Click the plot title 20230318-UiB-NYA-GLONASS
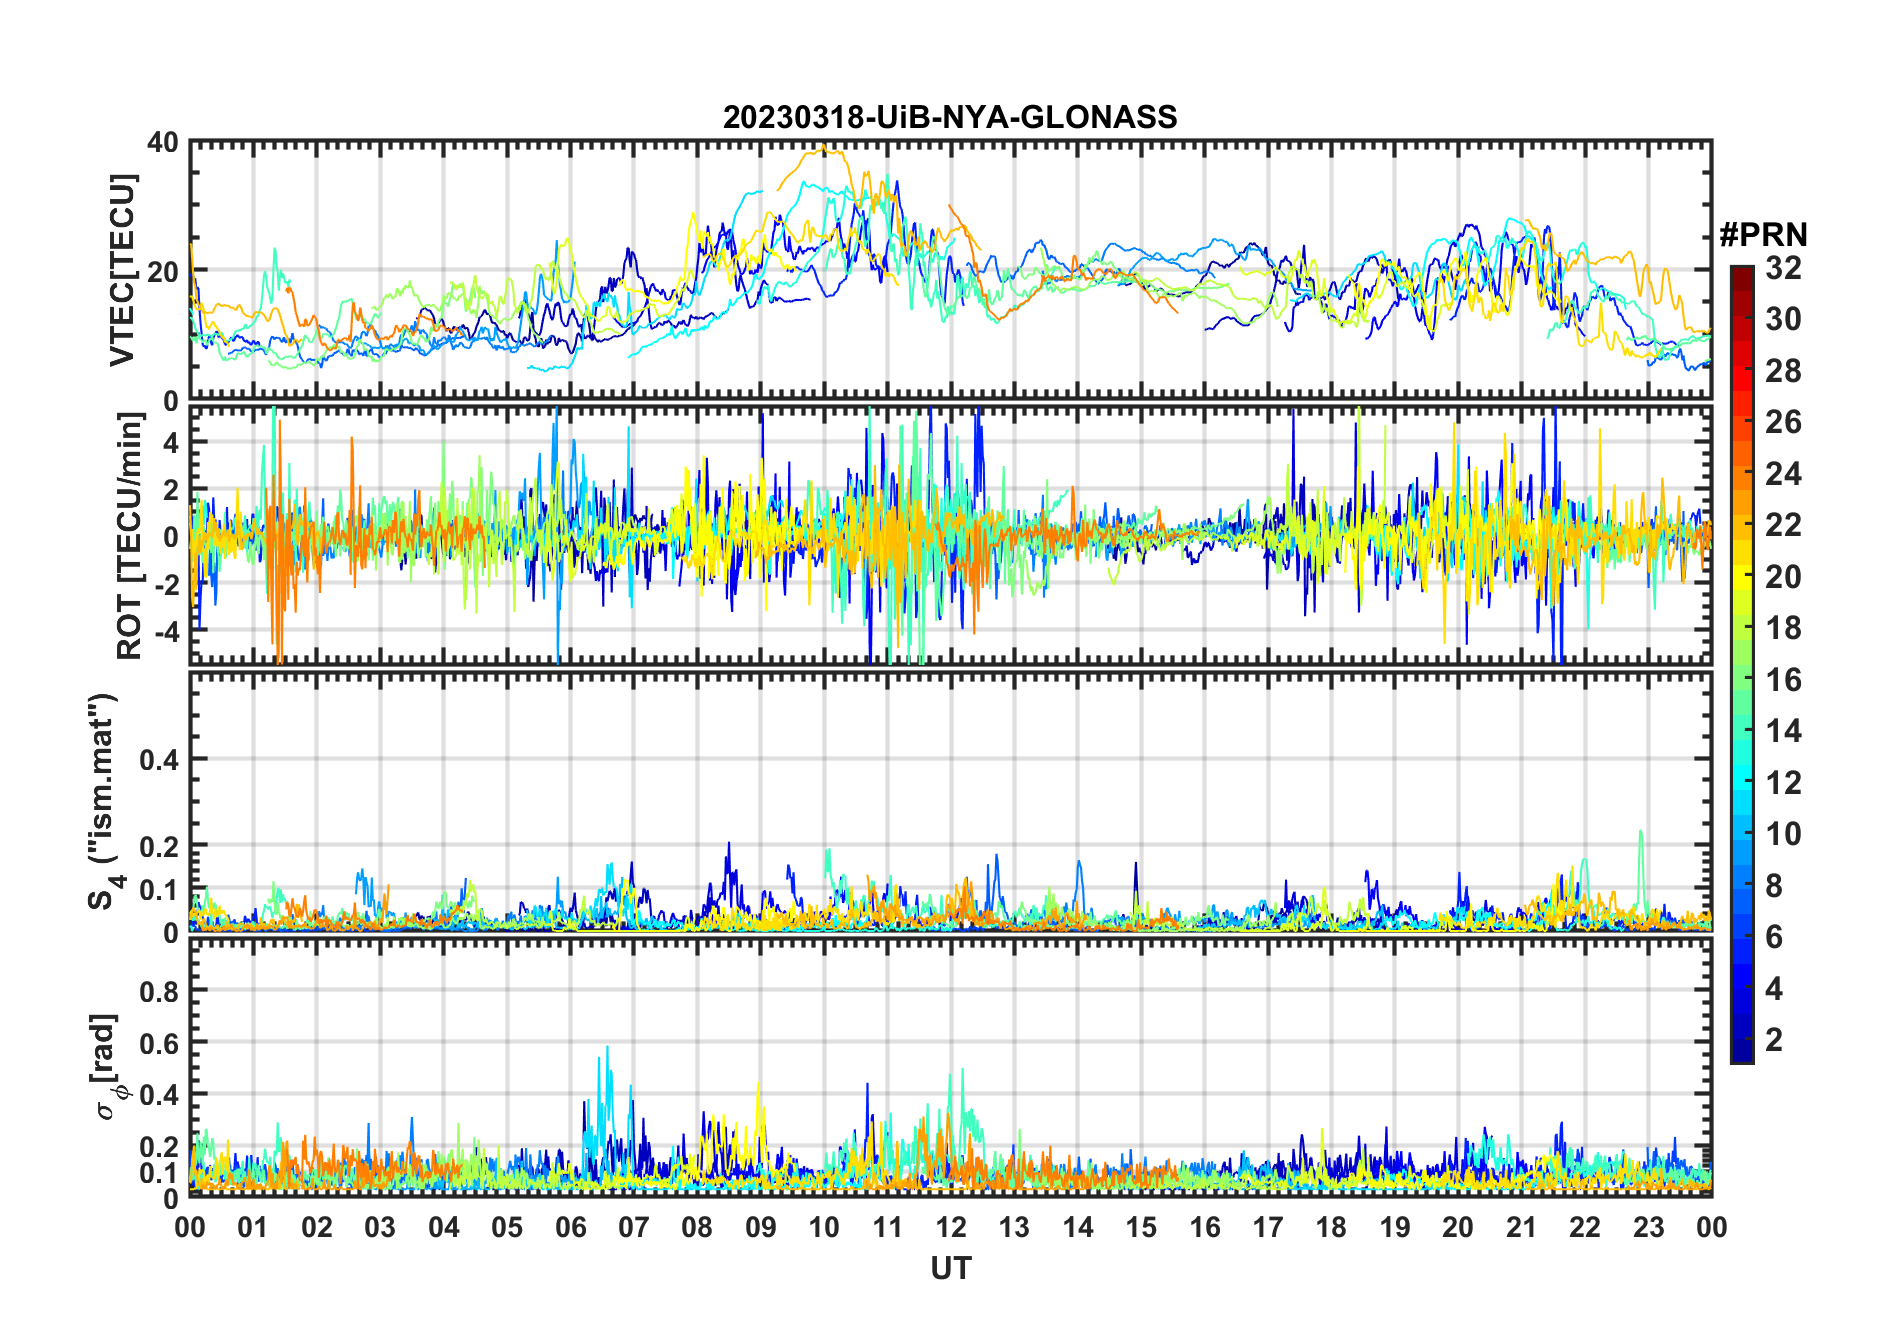 tap(950, 117)
